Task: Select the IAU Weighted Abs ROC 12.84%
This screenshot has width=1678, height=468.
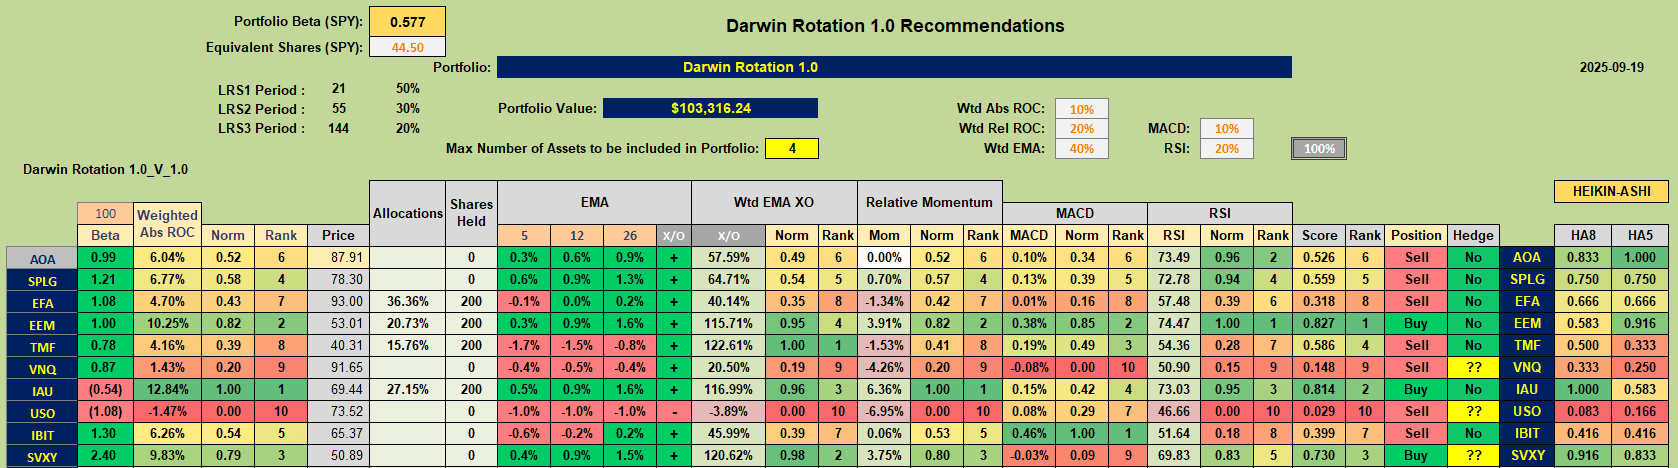Action: tap(167, 389)
